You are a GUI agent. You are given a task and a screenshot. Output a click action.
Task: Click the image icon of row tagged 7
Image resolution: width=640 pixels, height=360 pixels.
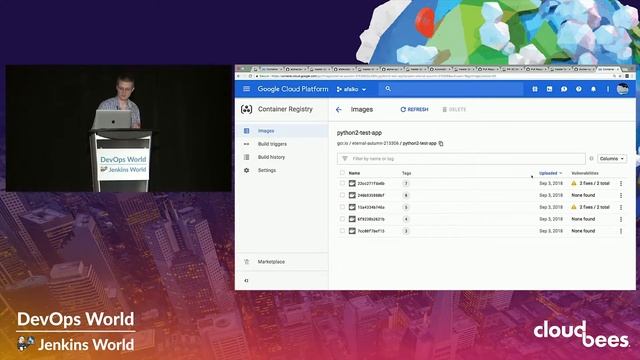tap(352, 184)
